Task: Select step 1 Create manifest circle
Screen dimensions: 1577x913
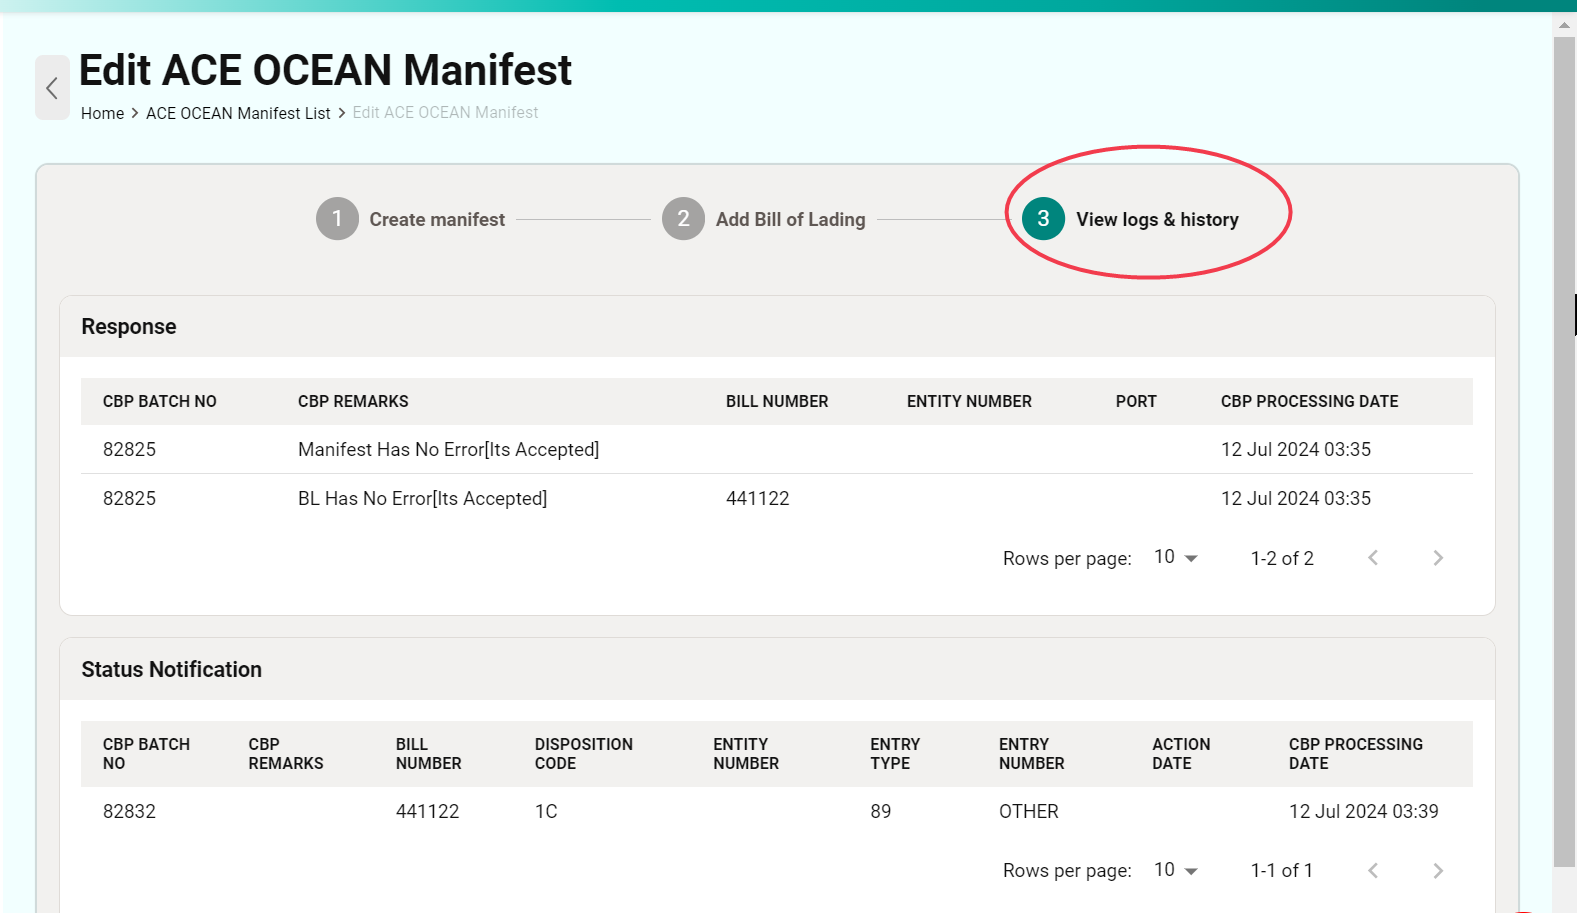Action: pyautogui.click(x=337, y=219)
